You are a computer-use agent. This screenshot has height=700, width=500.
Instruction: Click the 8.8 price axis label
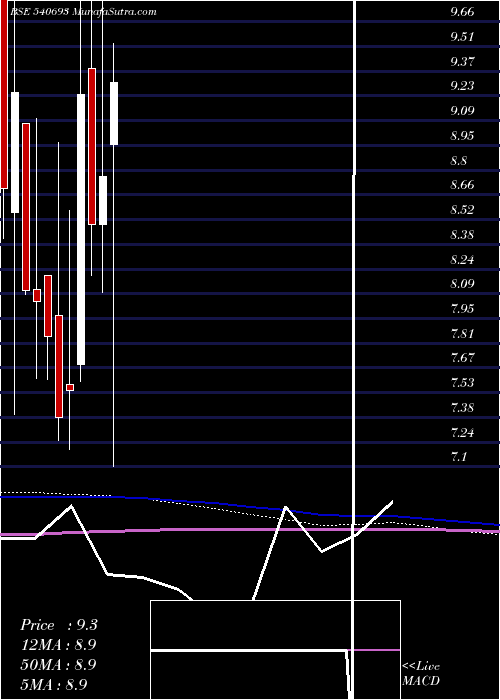click(x=459, y=160)
